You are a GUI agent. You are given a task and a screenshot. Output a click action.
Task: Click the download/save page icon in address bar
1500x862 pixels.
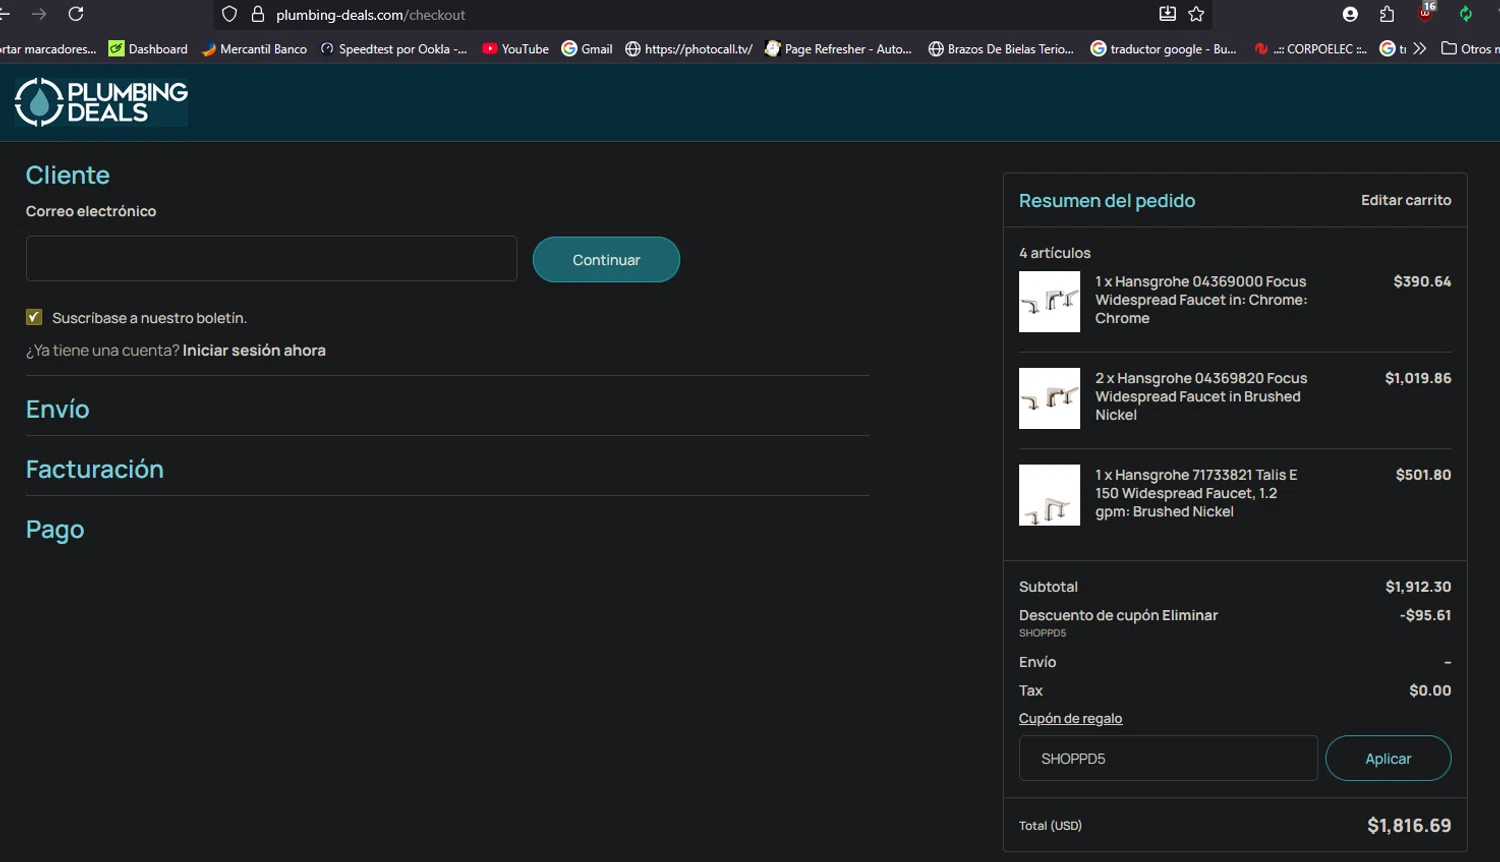click(1167, 14)
